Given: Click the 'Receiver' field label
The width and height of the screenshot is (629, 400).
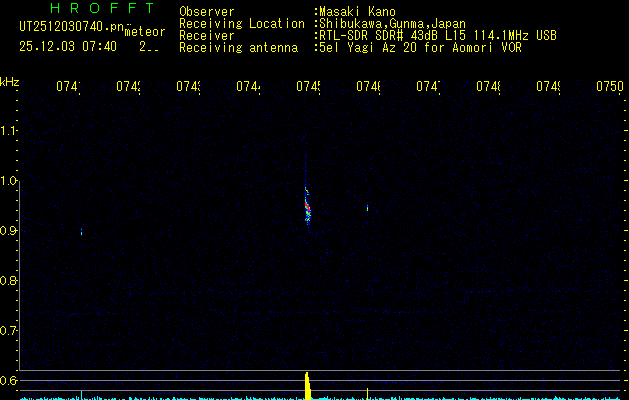Looking at the screenshot, I should click(x=207, y=36).
